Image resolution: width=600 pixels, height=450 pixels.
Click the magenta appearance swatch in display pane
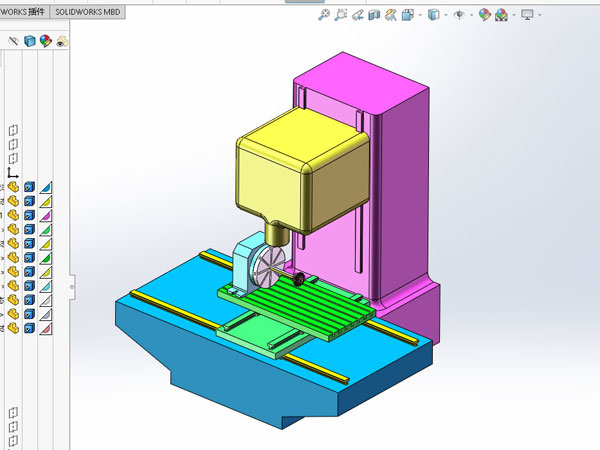(x=45, y=214)
